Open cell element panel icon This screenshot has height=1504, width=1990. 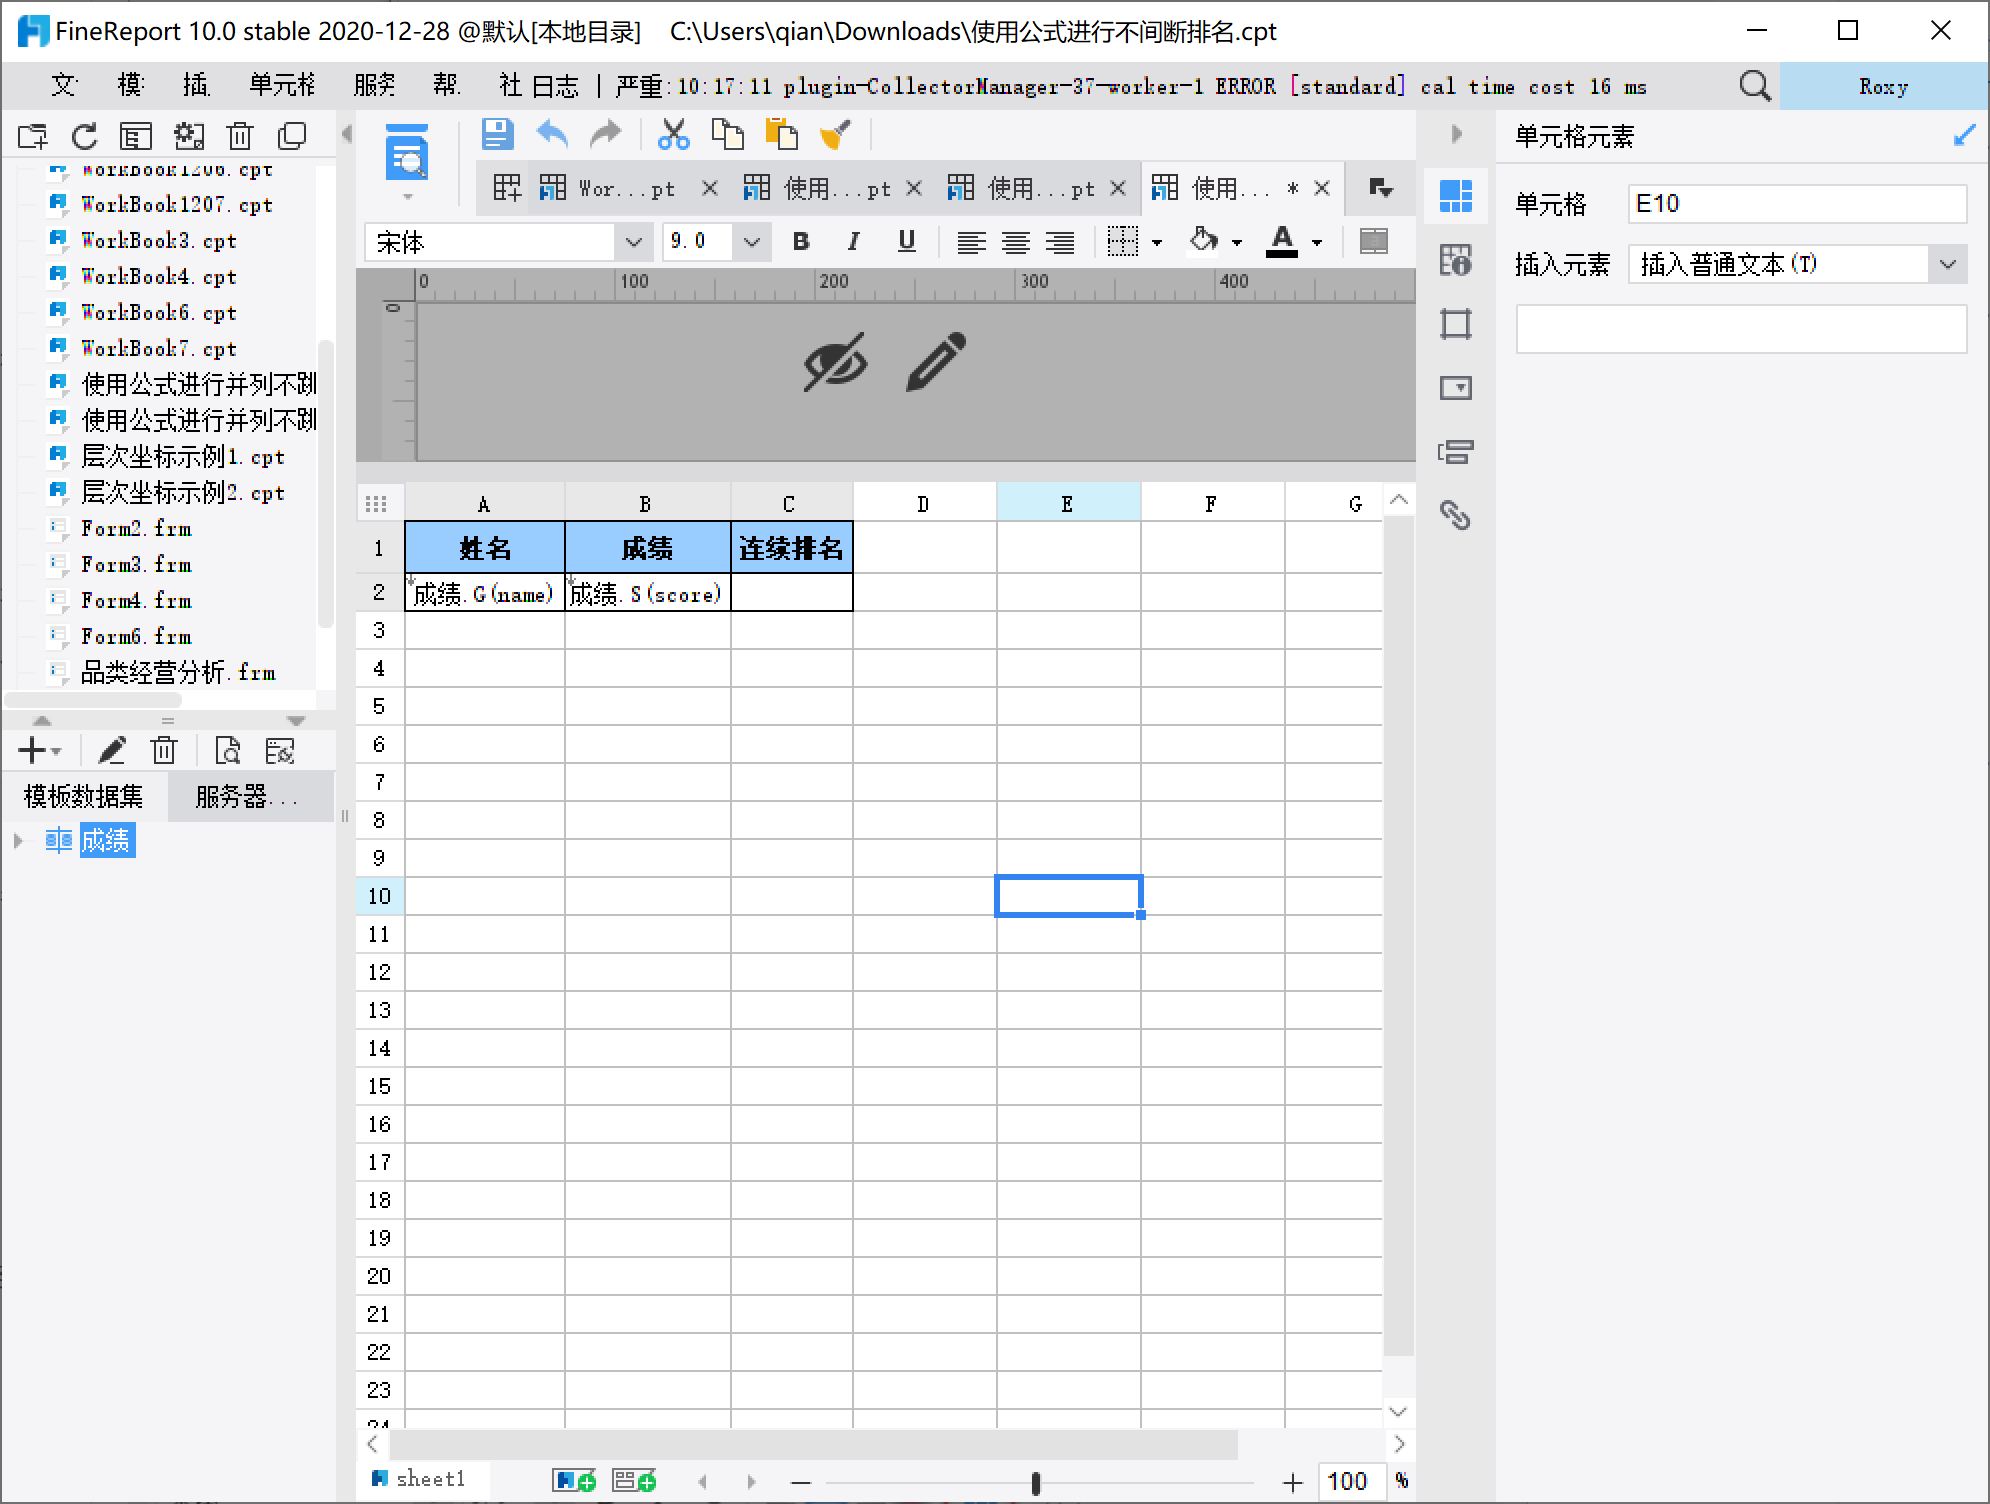(x=1455, y=196)
